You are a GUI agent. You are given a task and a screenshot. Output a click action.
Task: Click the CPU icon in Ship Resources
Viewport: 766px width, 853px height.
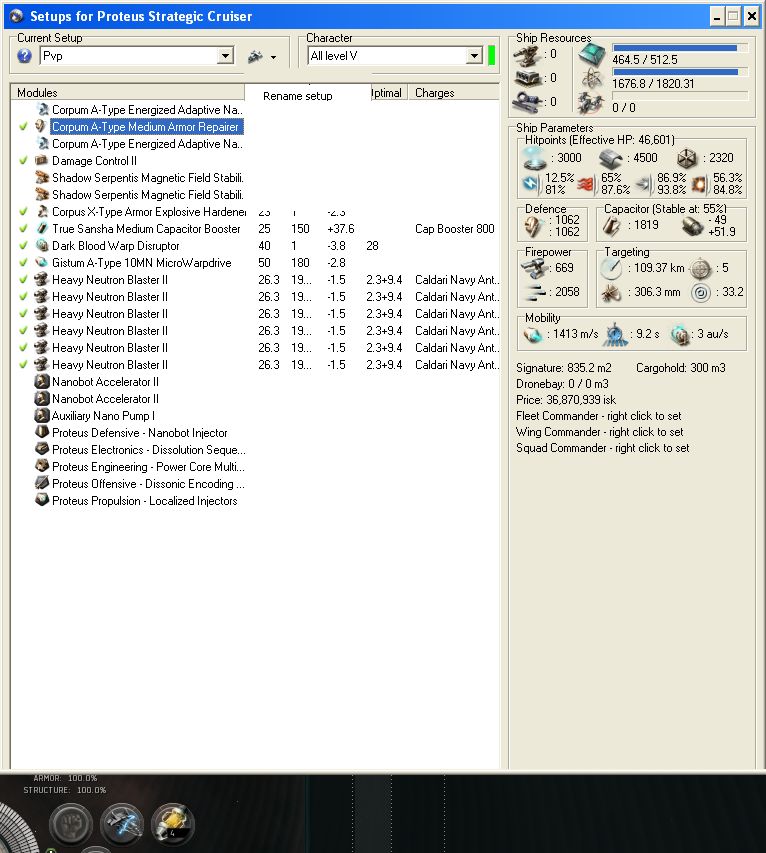pyautogui.click(x=592, y=54)
